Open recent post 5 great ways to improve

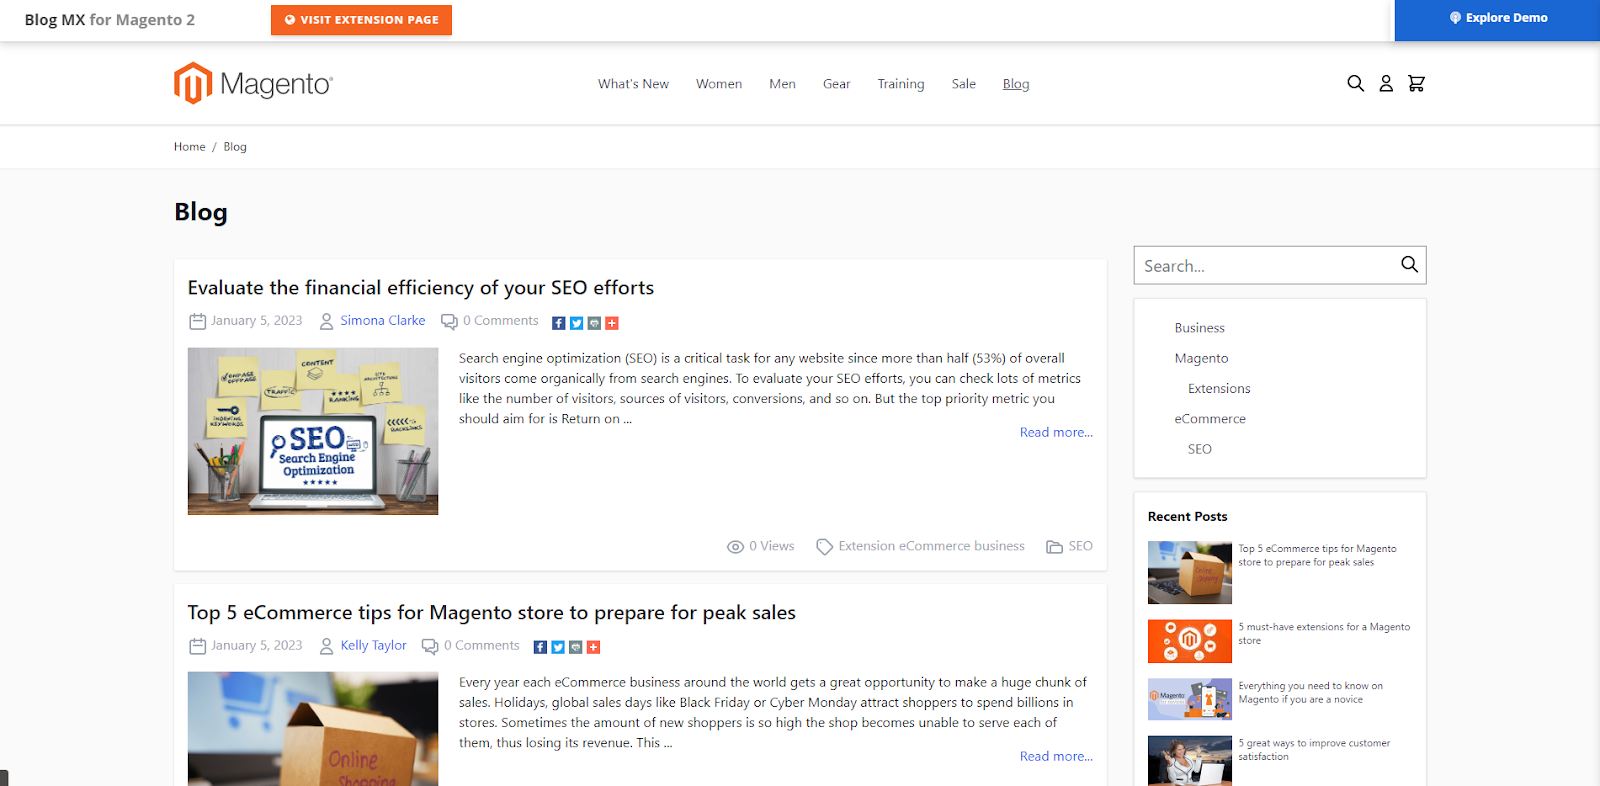click(x=1314, y=750)
